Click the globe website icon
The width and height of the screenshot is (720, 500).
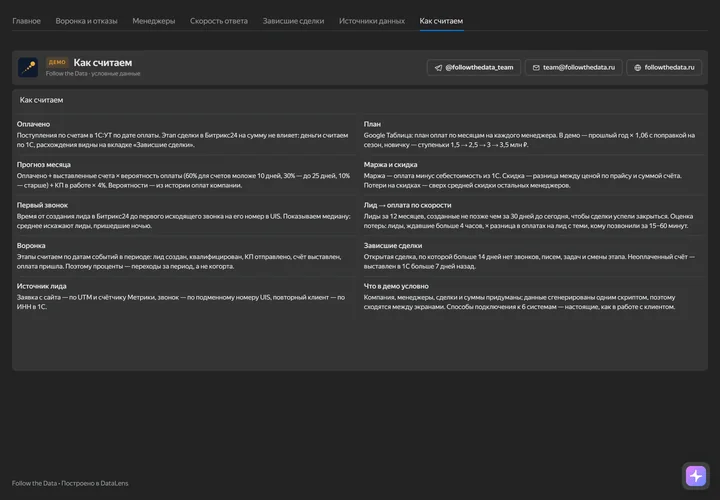click(x=637, y=67)
